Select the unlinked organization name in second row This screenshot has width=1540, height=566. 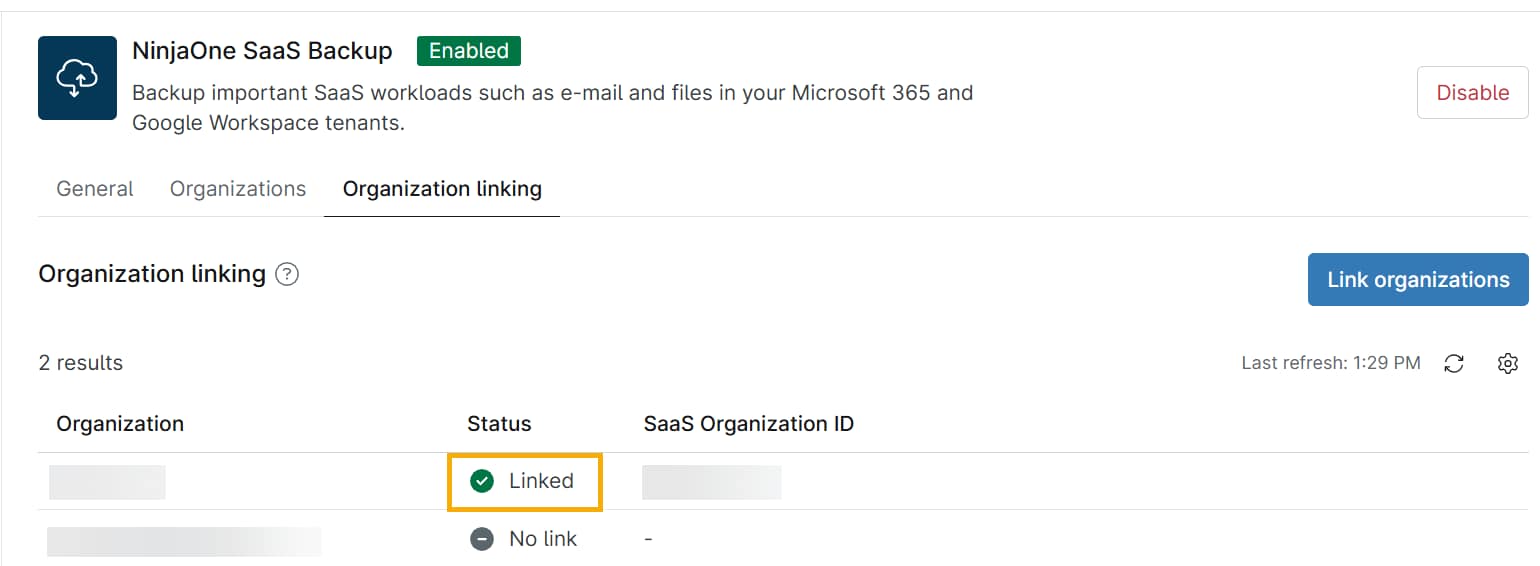184,541
